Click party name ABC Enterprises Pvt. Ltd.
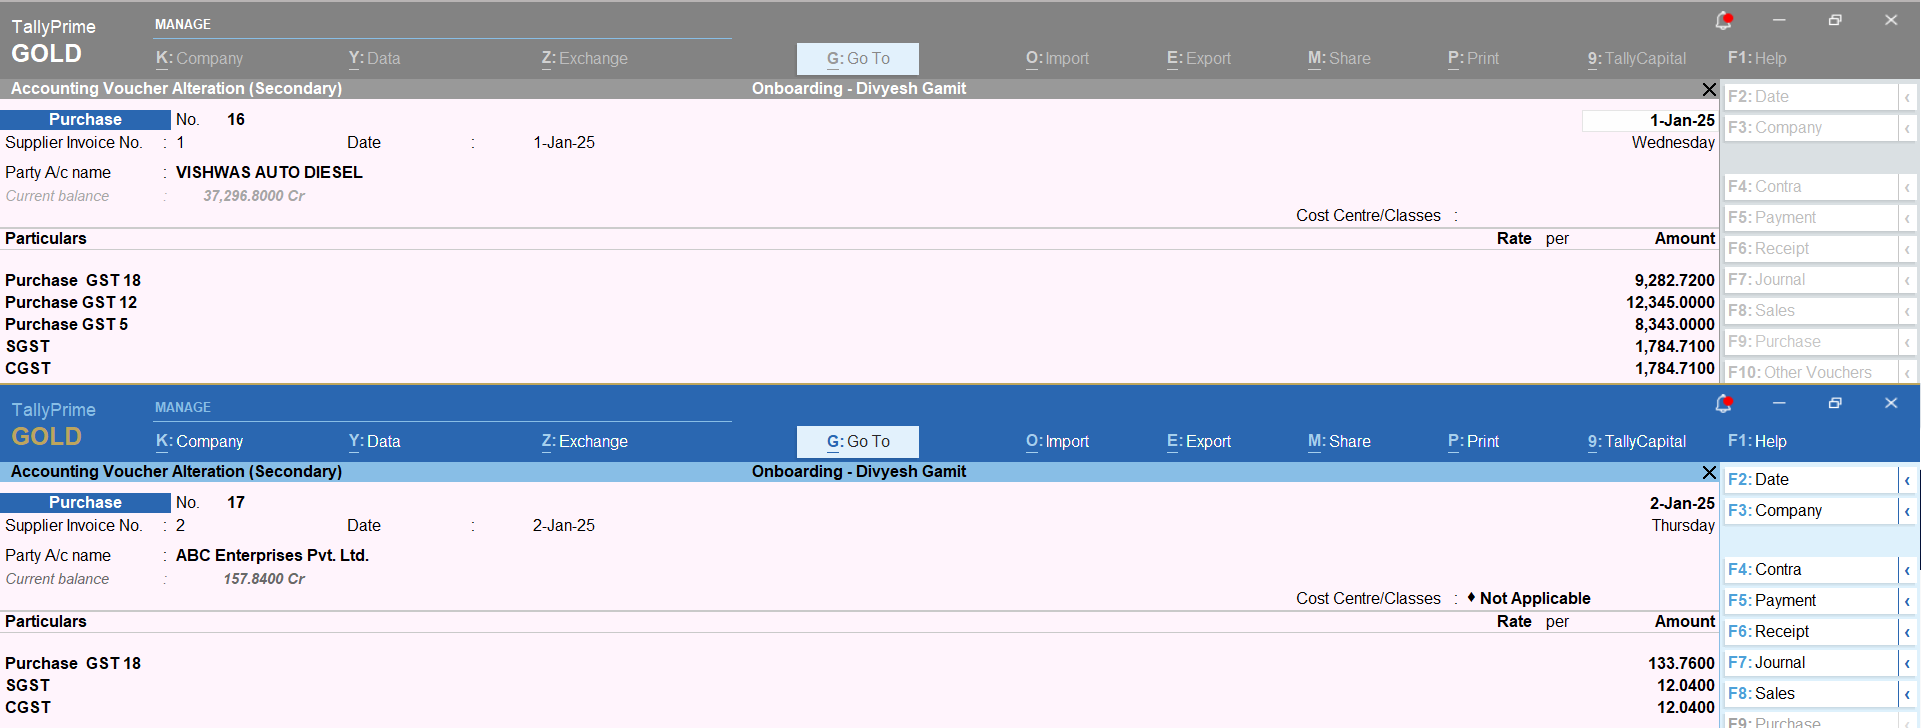 (273, 556)
